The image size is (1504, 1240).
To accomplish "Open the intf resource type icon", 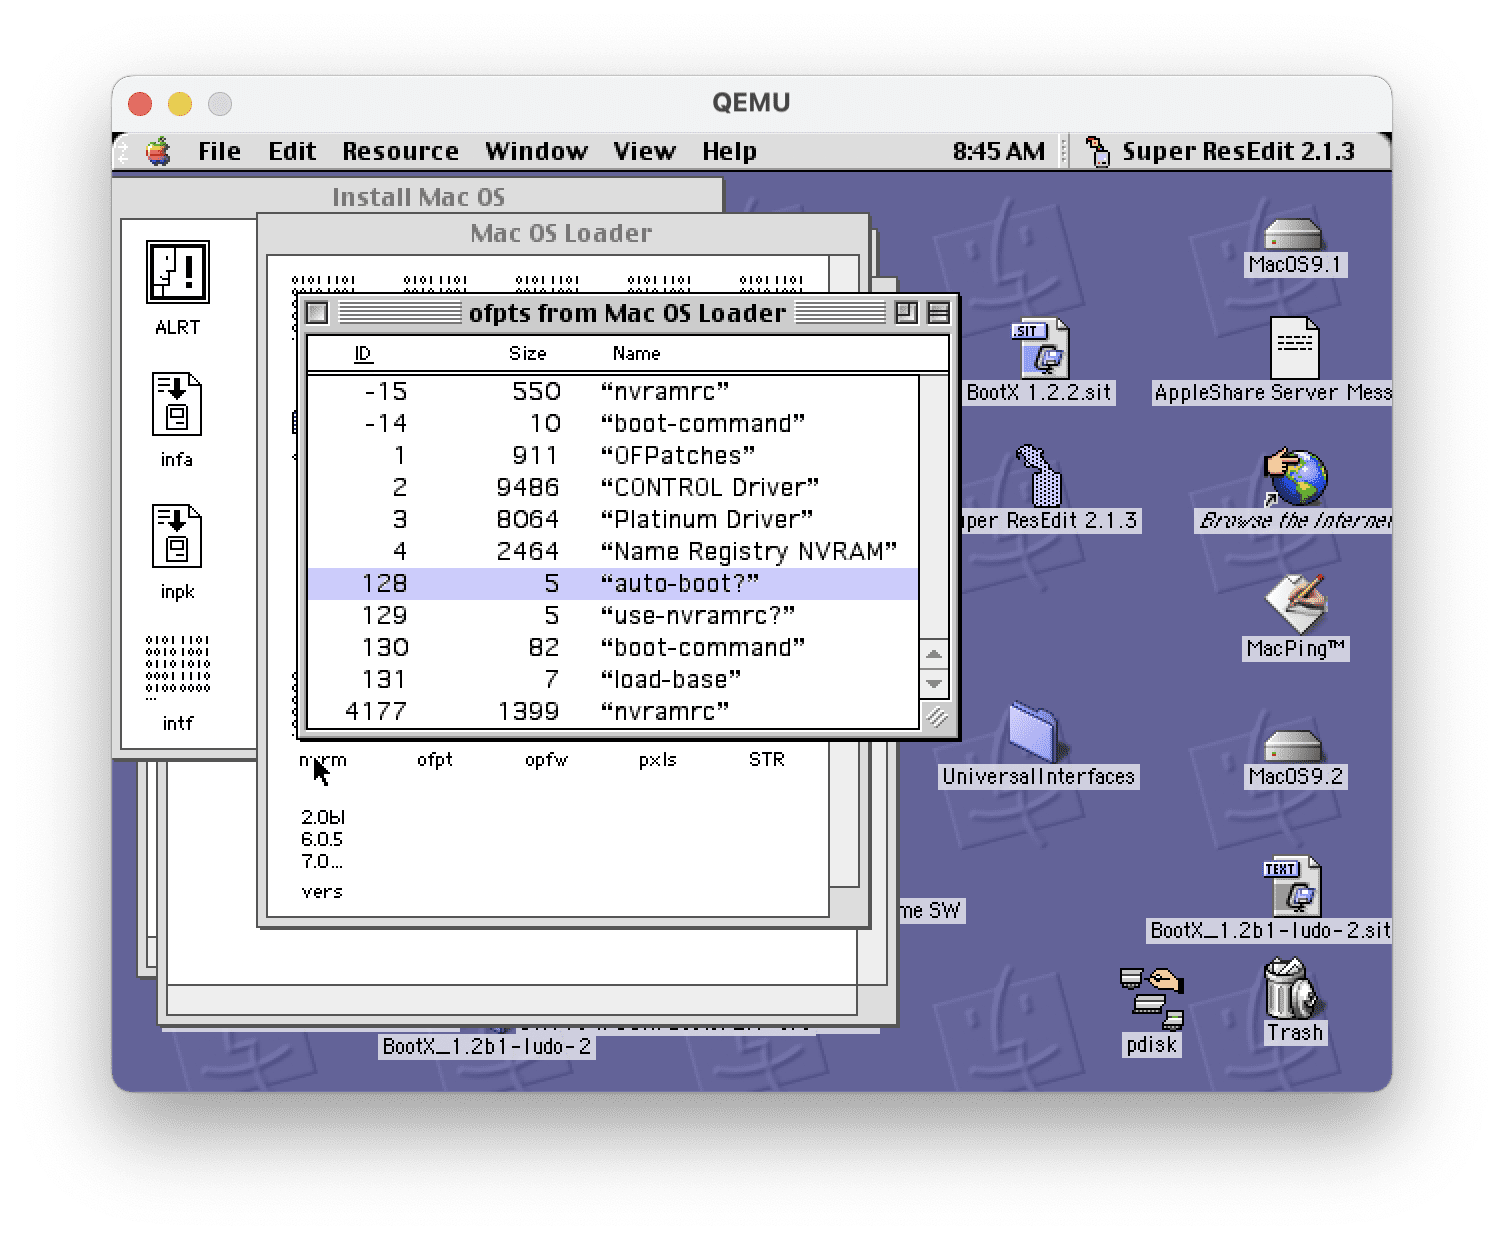I will (x=177, y=665).
